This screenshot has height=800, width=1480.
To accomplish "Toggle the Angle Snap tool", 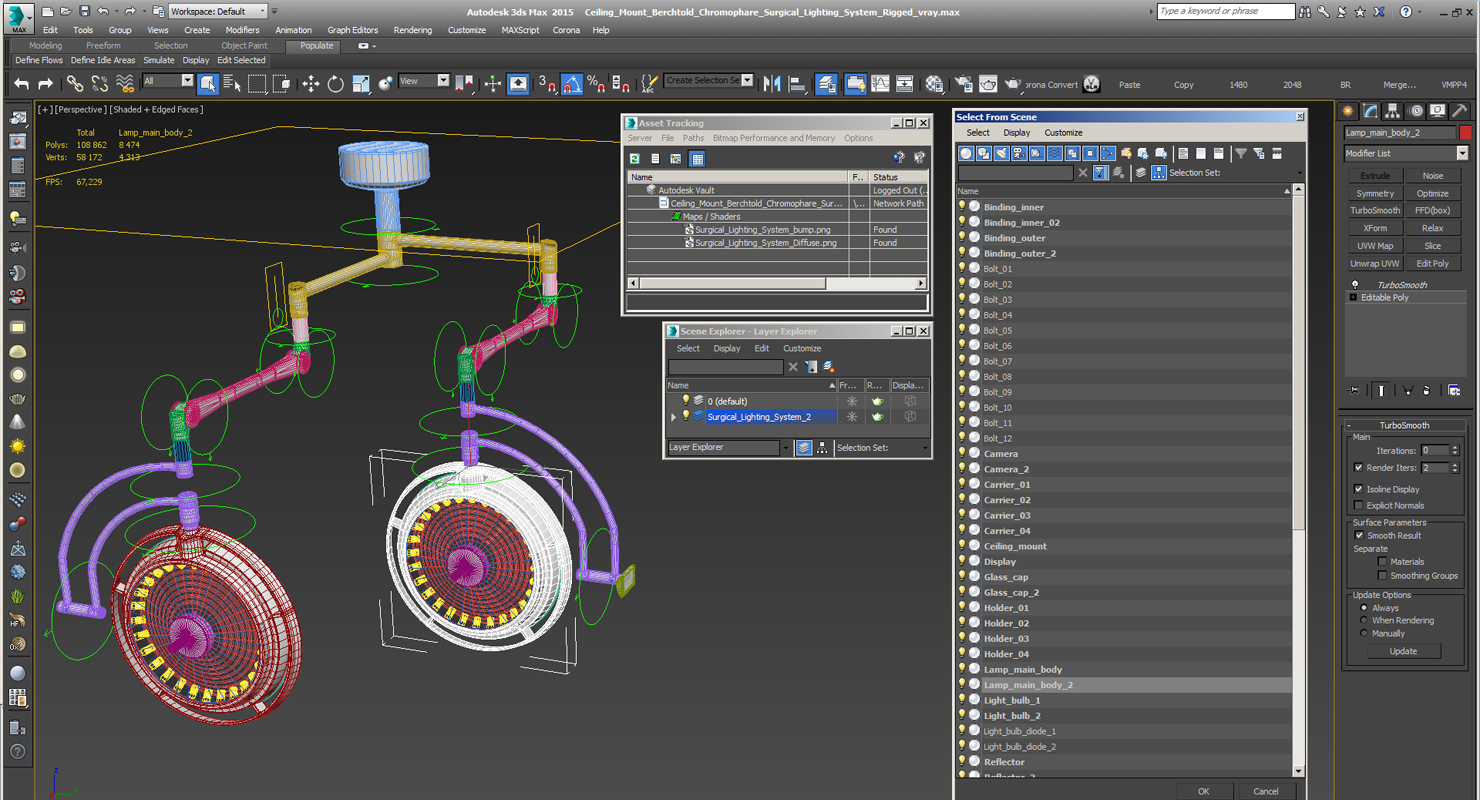I will pos(572,84).
